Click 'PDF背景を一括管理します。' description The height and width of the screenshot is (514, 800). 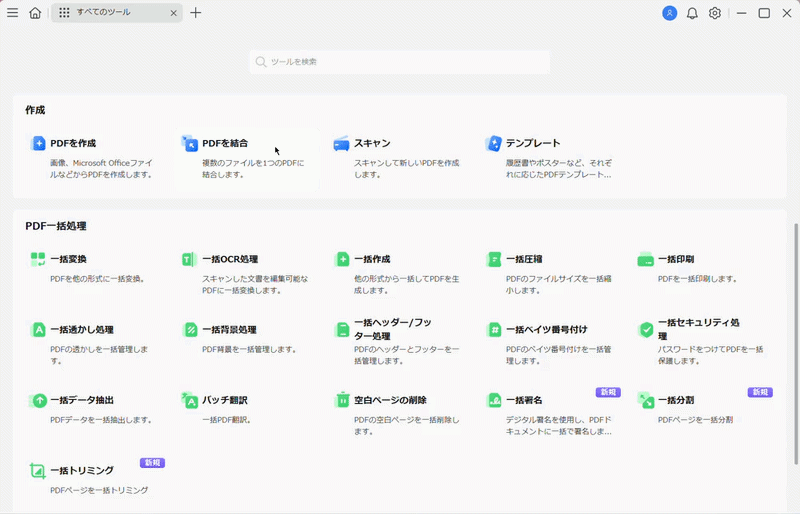tap(249, 350)
